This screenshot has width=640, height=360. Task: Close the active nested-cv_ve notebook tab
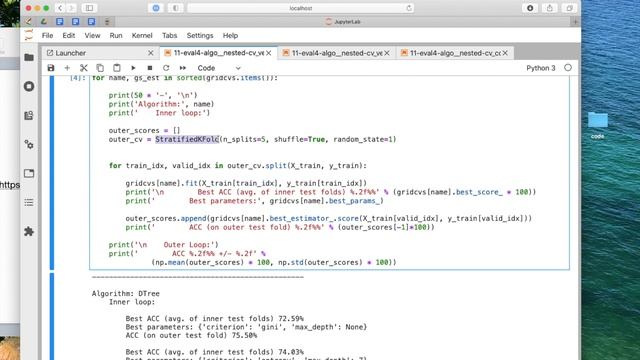(269, 53)
